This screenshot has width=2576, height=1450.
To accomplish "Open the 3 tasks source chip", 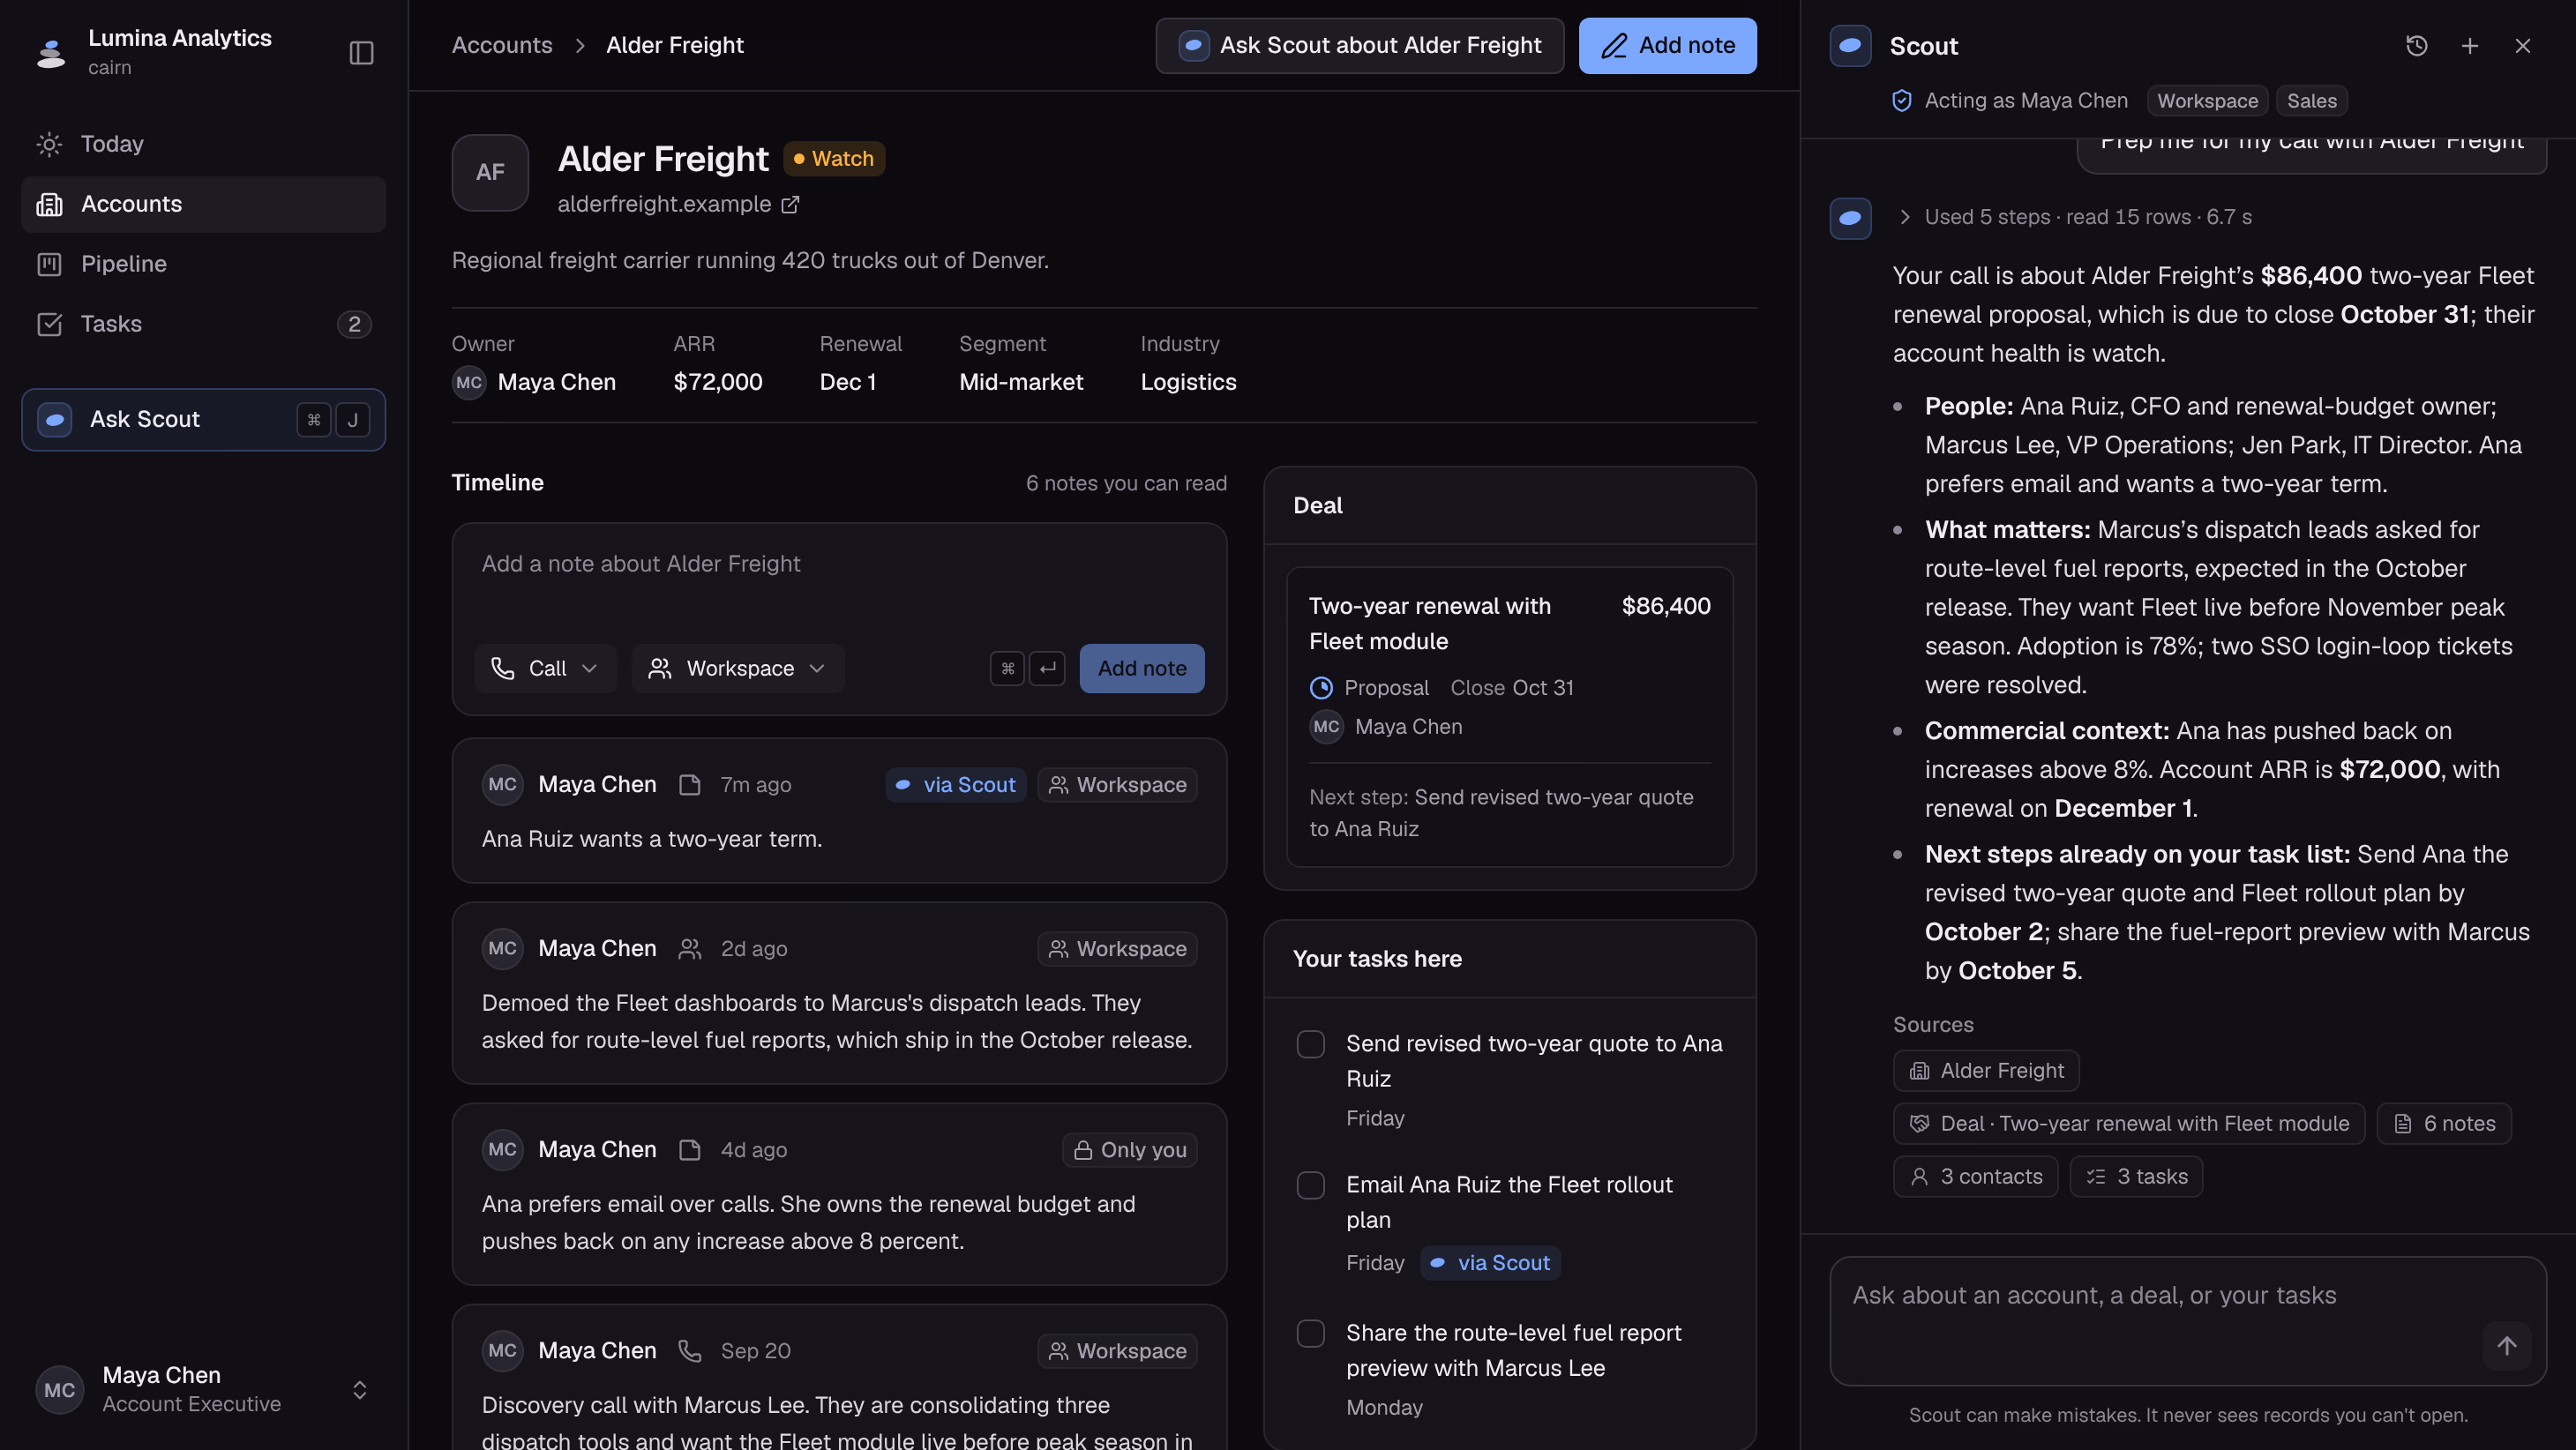I will [x=2135, y=1176].
